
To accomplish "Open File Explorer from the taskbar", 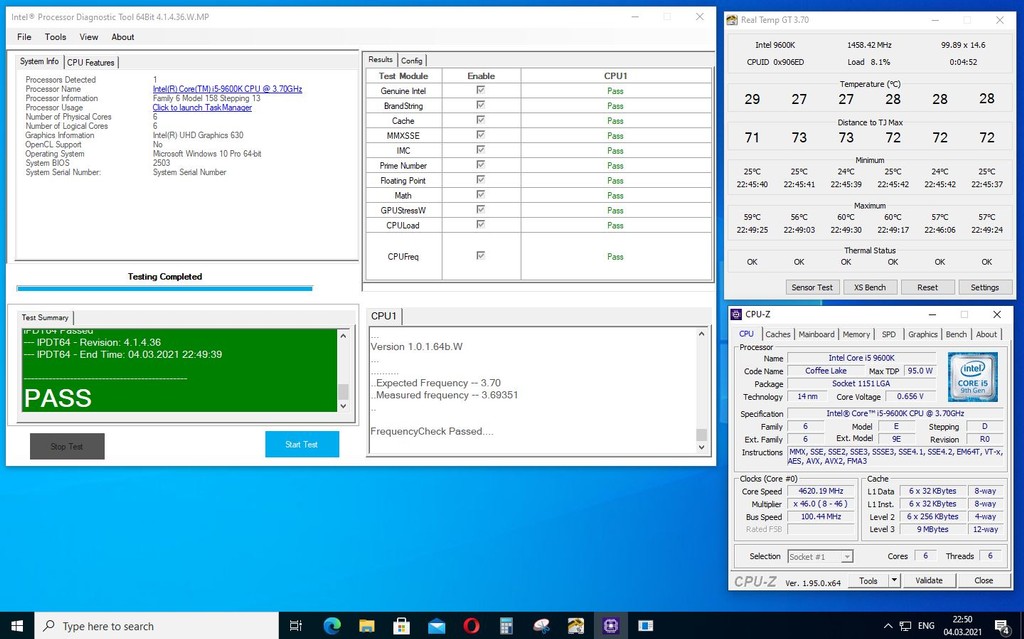I will pos(366,626).
